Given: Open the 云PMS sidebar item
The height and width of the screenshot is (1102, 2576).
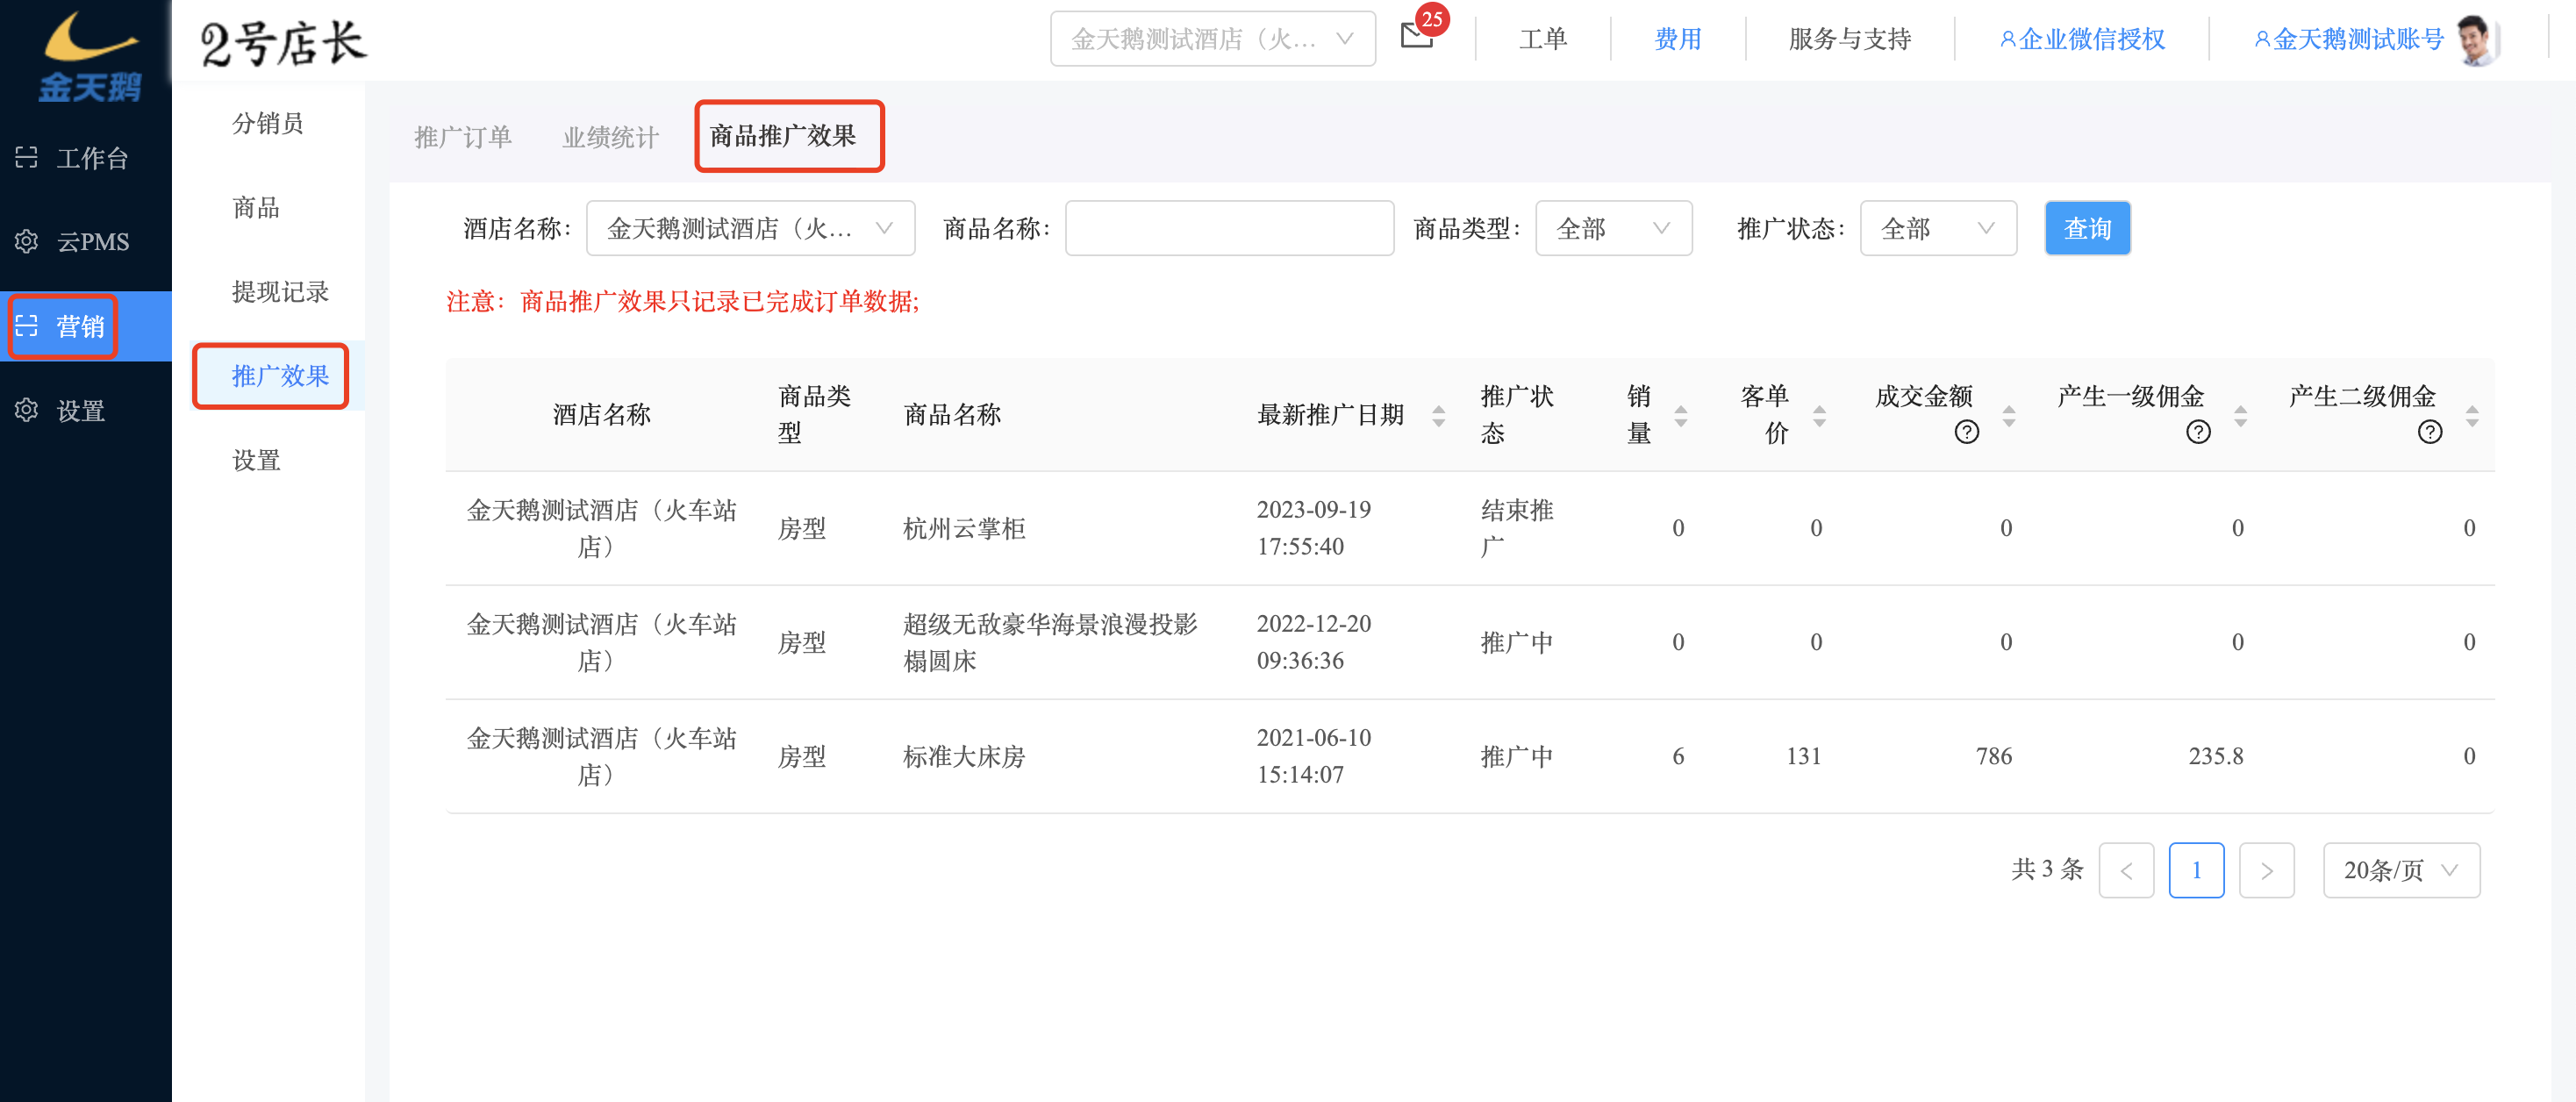Looking at the screenshot, I should [86, 242].
